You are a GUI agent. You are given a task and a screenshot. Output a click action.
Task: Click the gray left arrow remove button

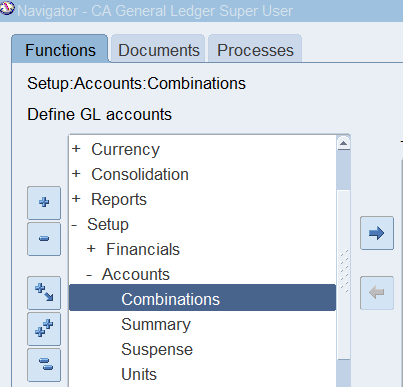377,293
